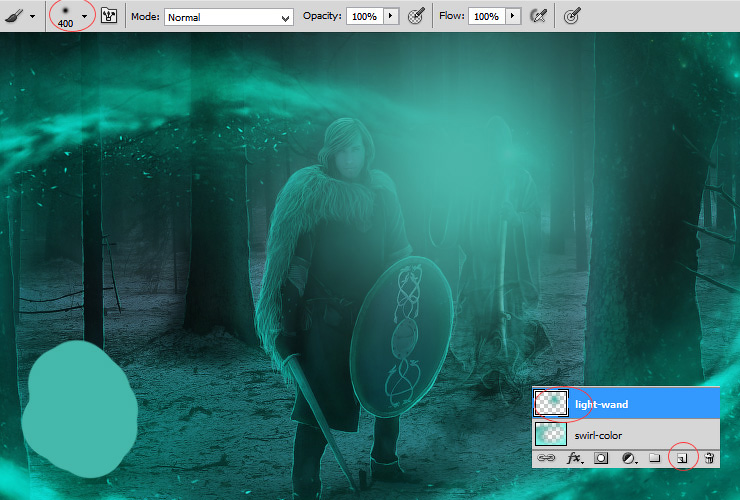Create a new layer icon

682,458
